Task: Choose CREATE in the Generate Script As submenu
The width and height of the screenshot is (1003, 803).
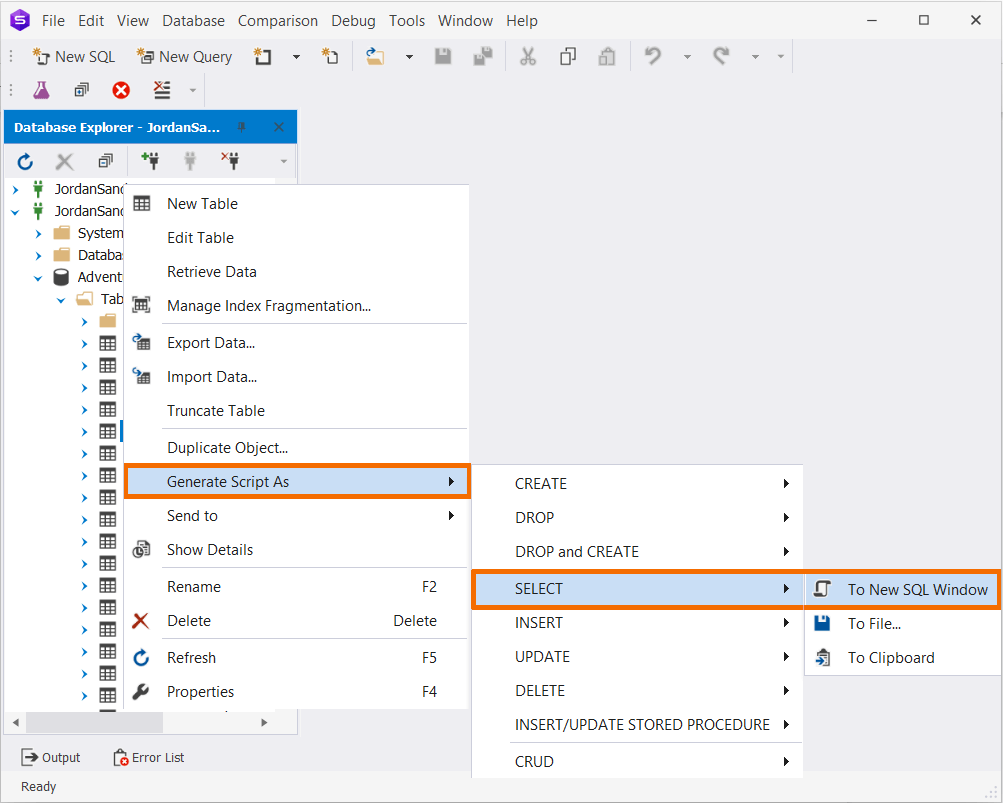Action: pyautogui.click(x=541, y=483)
